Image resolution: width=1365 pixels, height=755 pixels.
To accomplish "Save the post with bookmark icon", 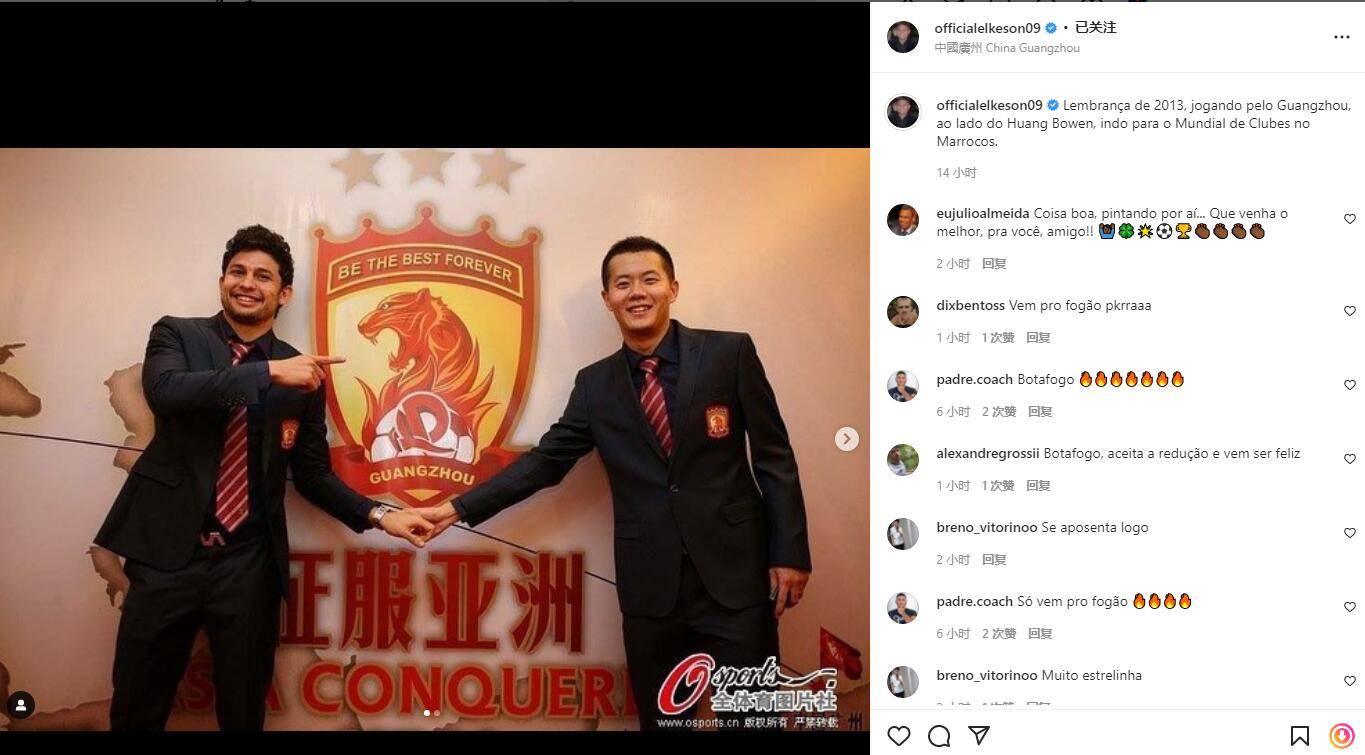I will pos(1300,736).
